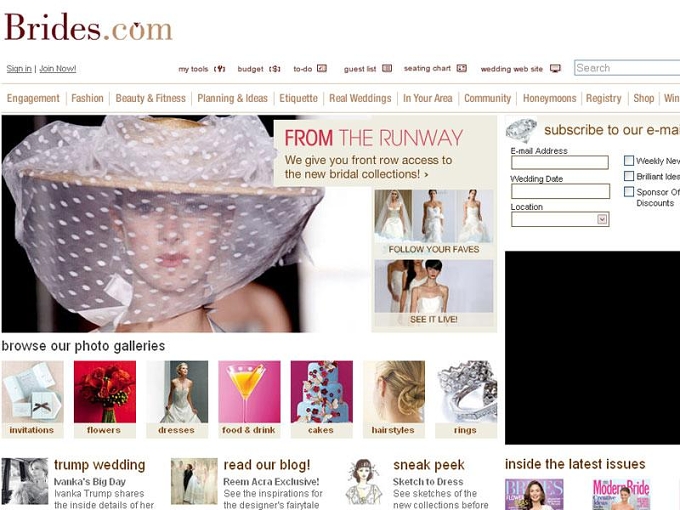Click the Sketch to Dress text
Image resolution: width=680 pixels, height=510 pixels.
(x=428, y=482)
